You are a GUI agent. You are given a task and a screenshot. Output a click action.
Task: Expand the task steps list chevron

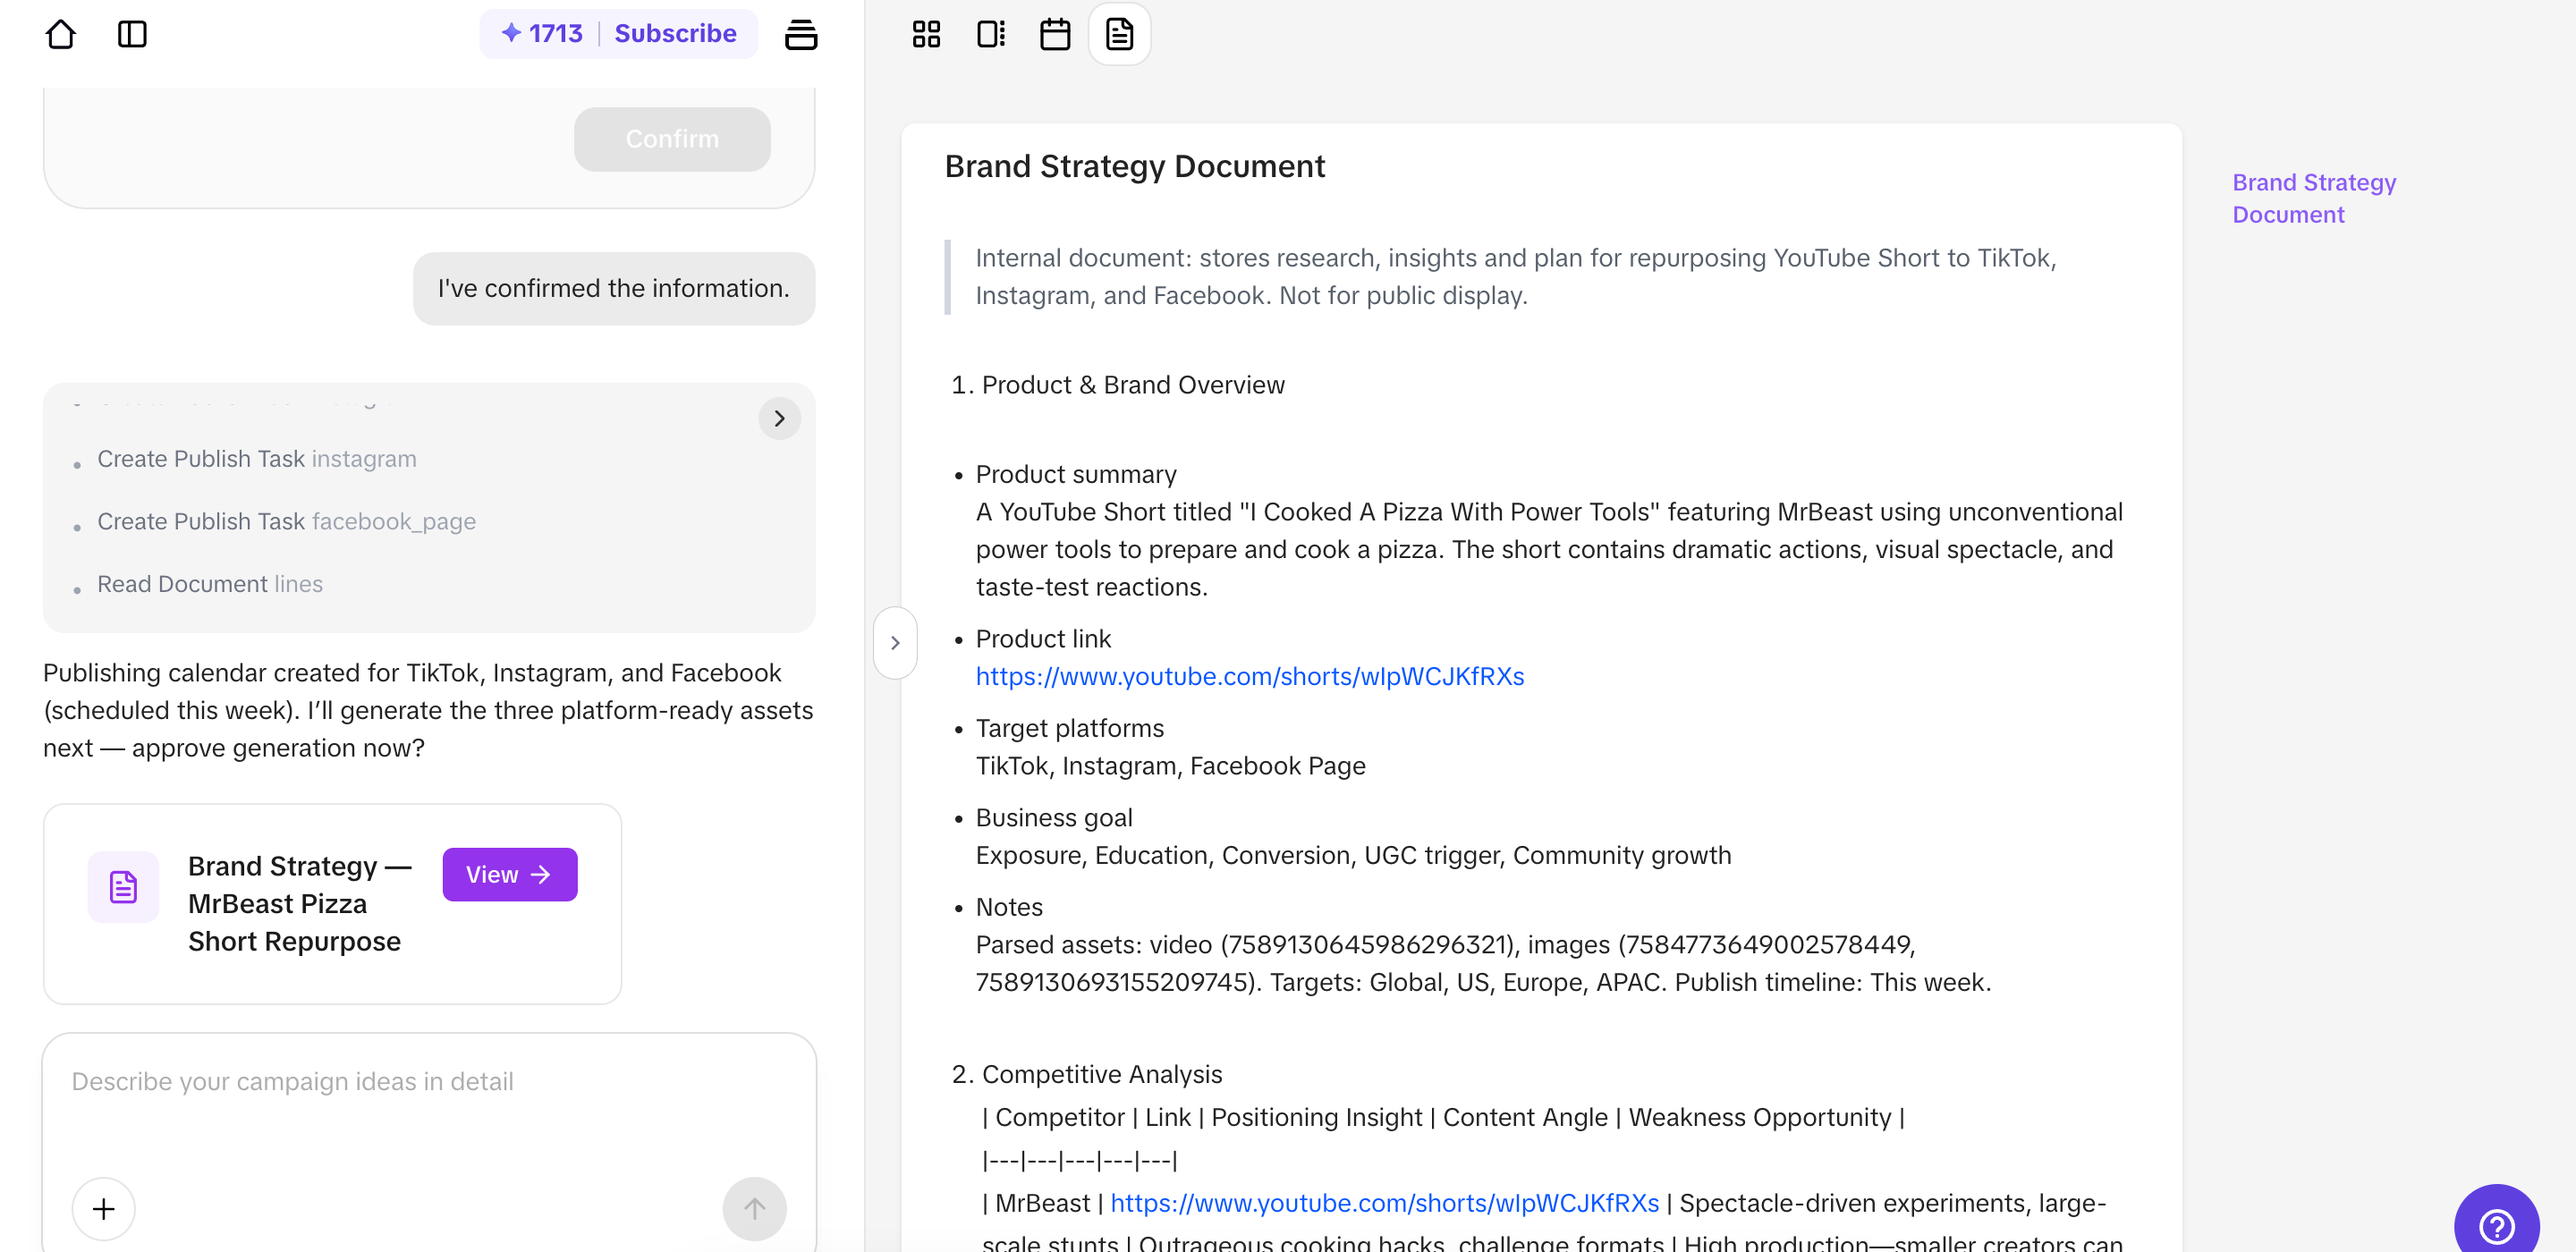coord(779,418)
